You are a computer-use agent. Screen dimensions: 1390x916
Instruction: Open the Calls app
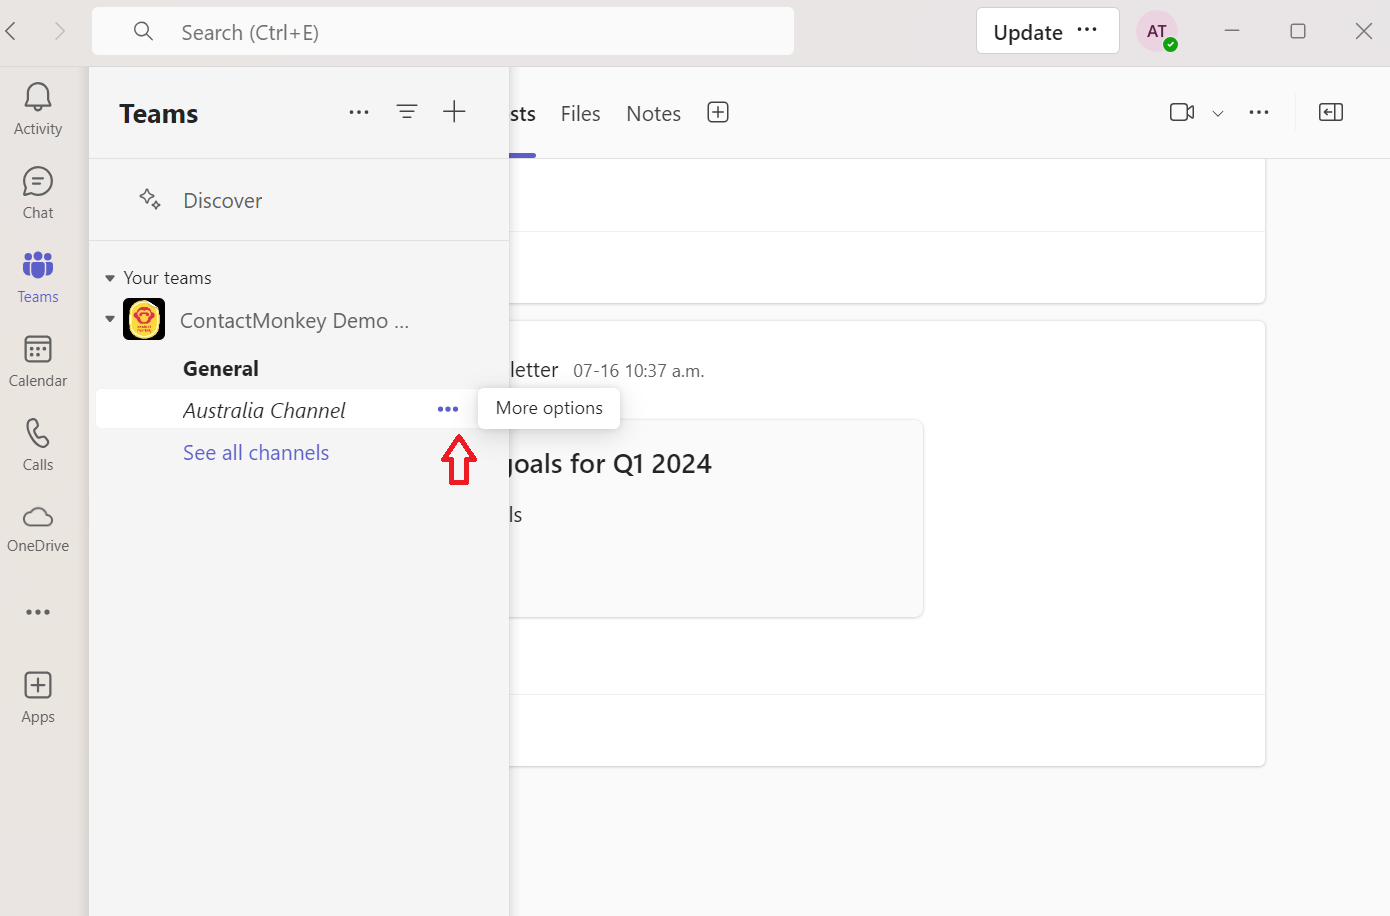pyautogui.click(x=38, y=445)
